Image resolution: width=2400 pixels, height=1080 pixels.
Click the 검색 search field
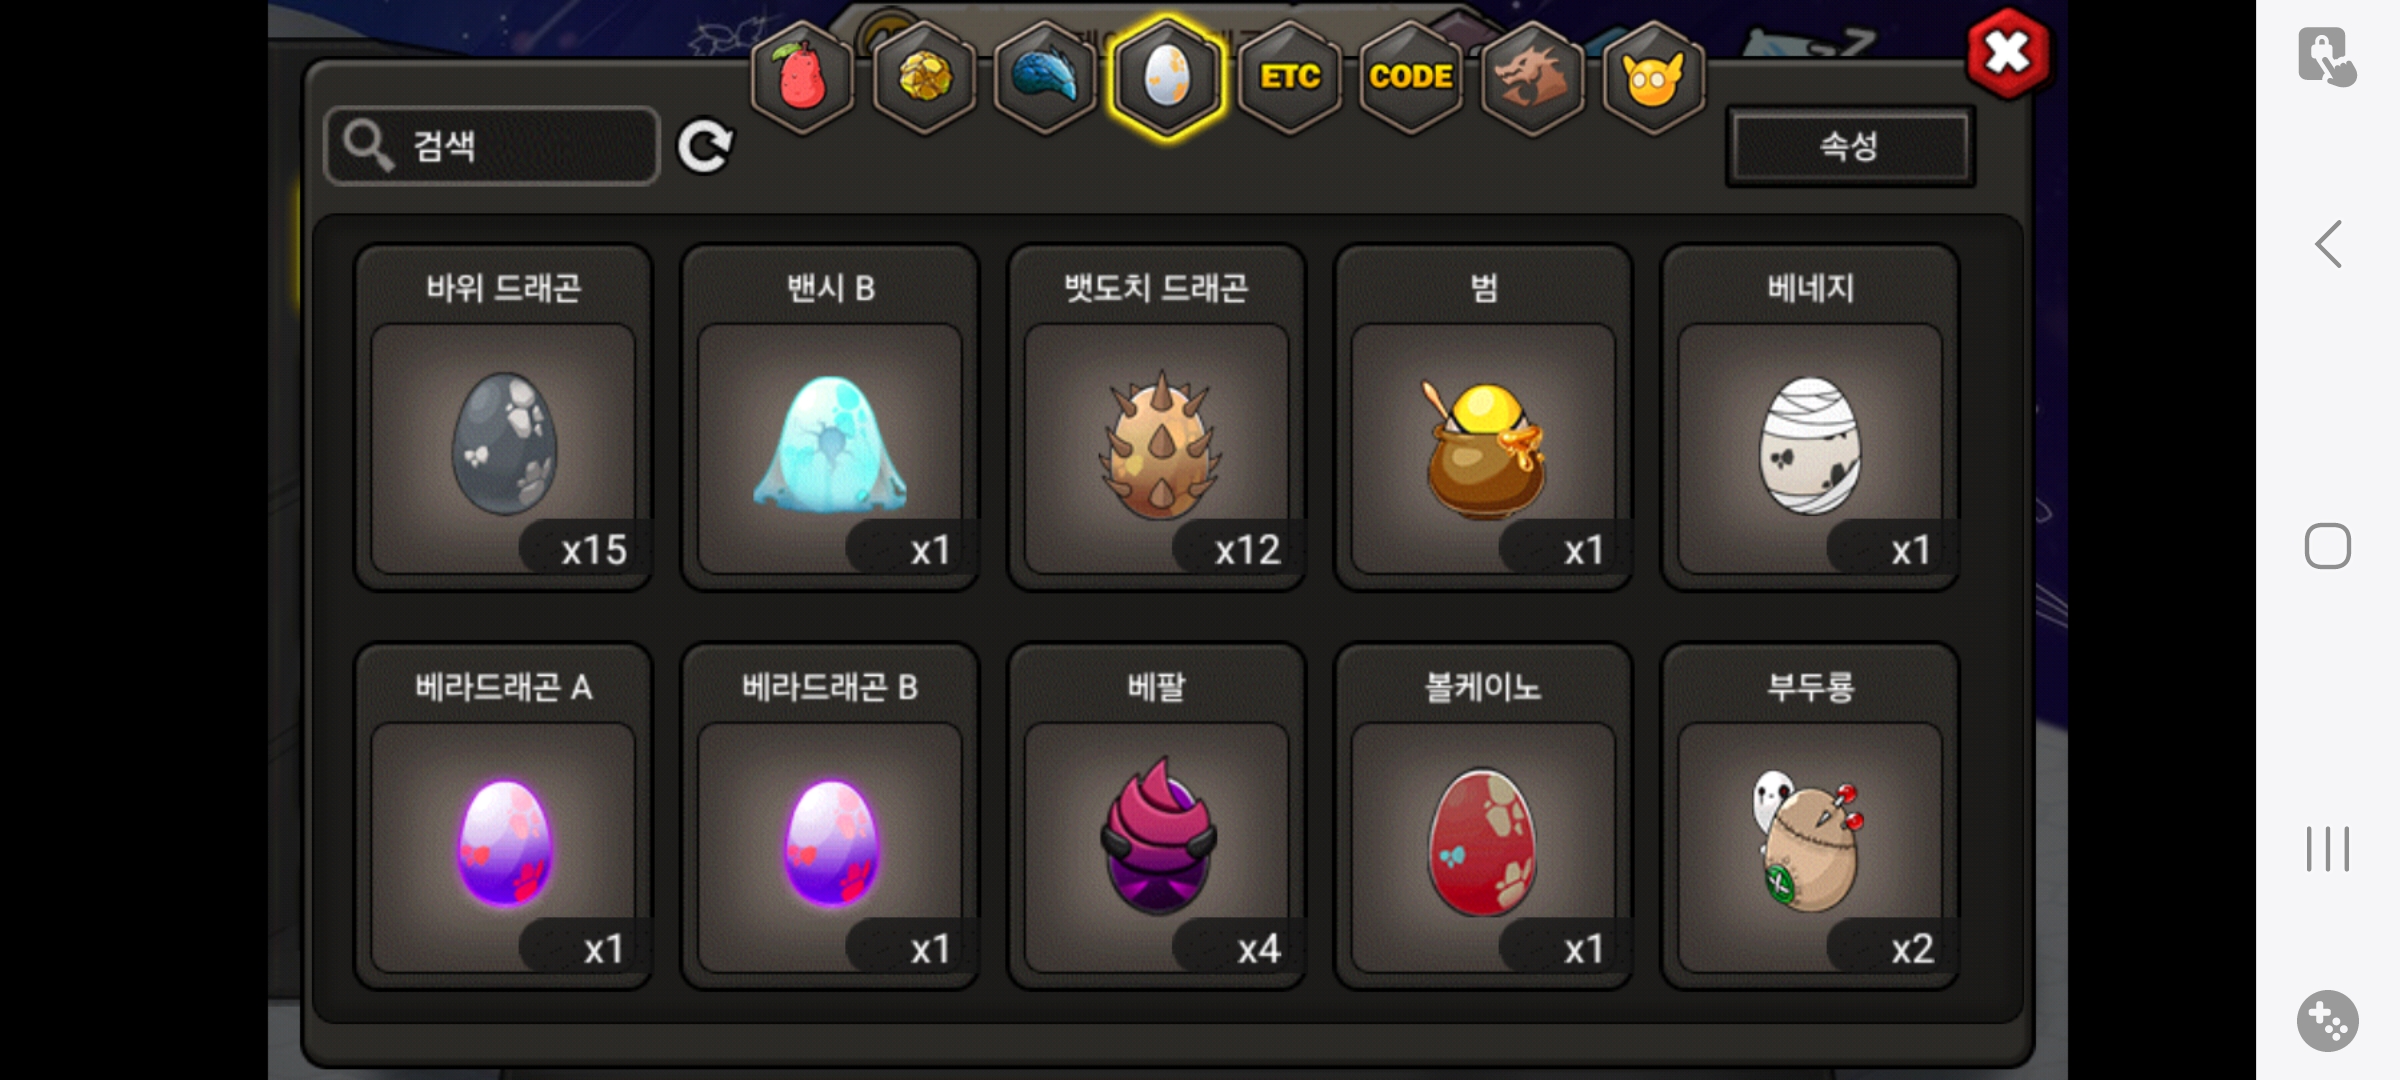pos(492,146)
